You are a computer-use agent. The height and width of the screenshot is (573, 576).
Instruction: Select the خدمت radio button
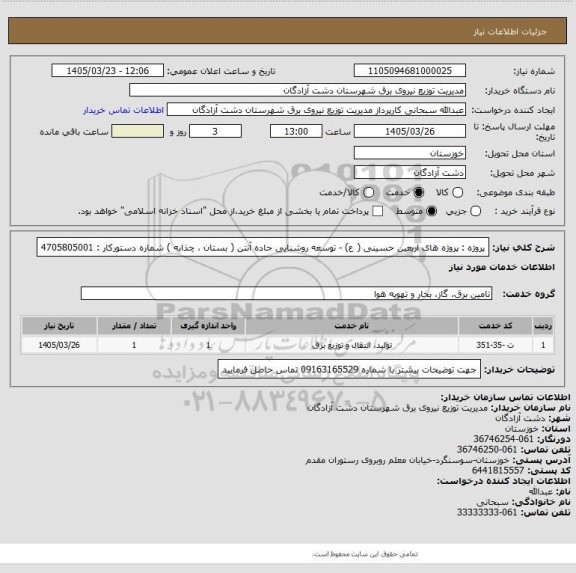click(x=418, y=192)
